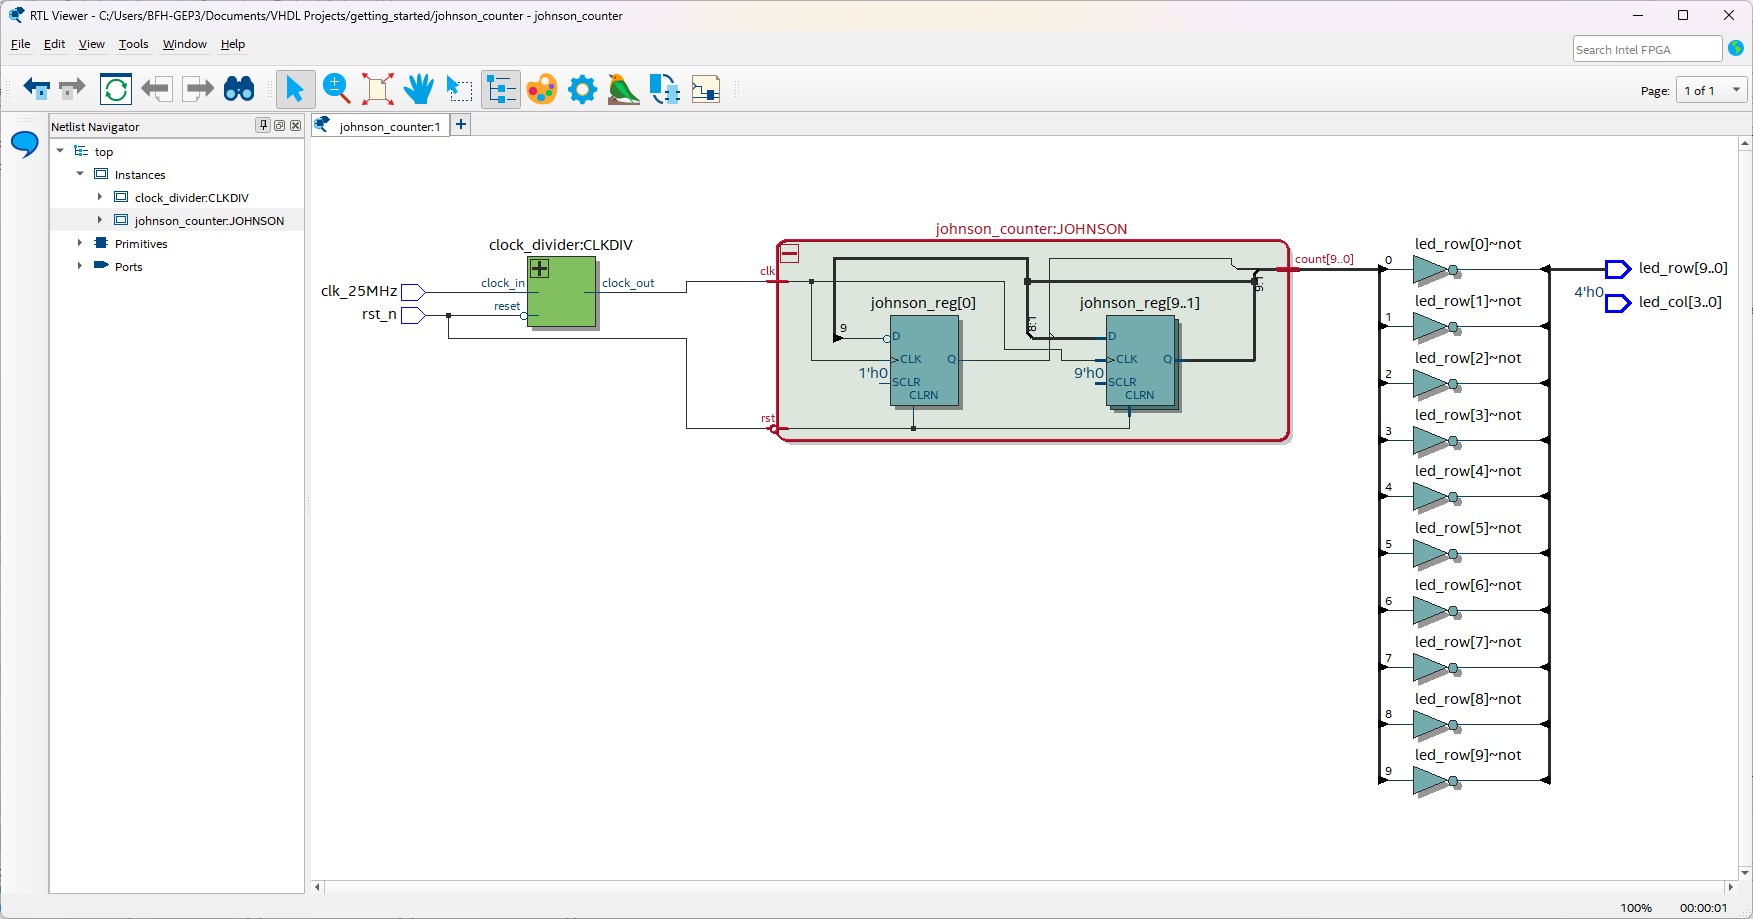The height and width of the screenshot is (919, 1753).
Task: Select the led_col[3..0] output pin
Action: tap(1618, 303)
